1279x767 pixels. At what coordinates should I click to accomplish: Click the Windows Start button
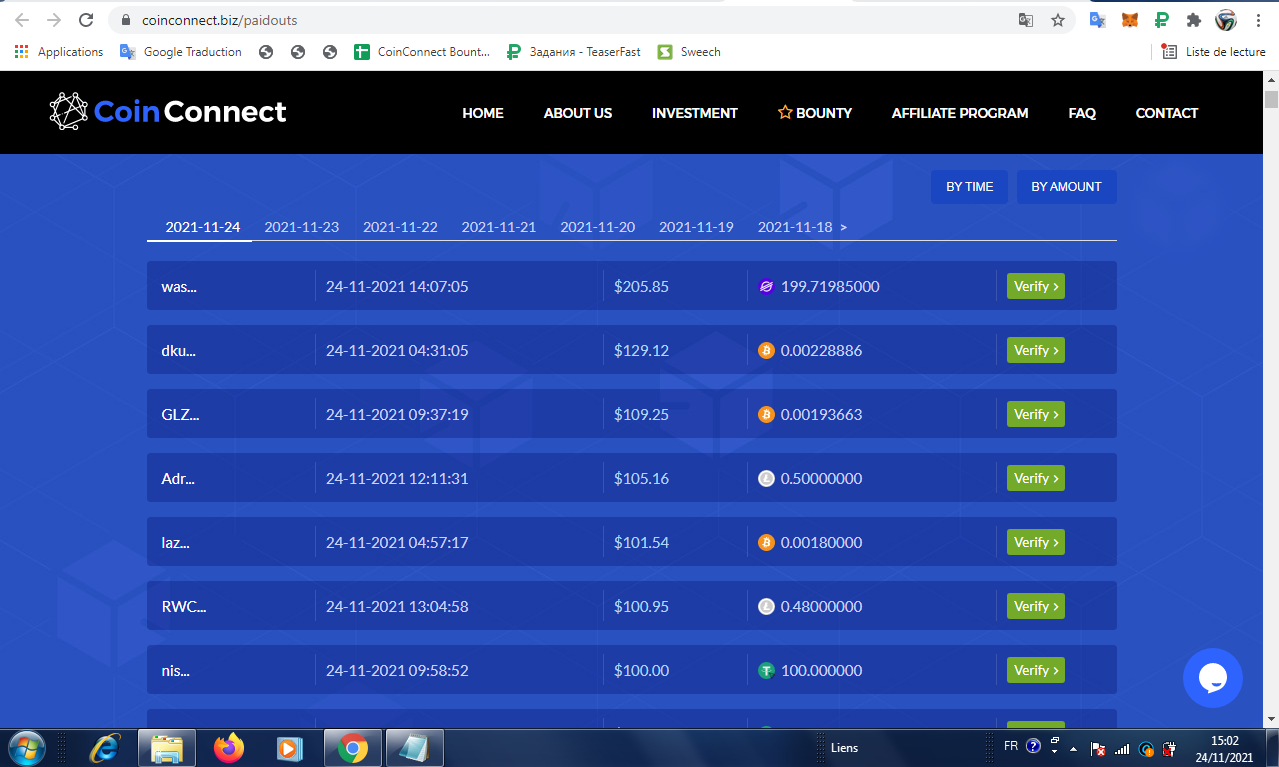click(x=25, y=747)
